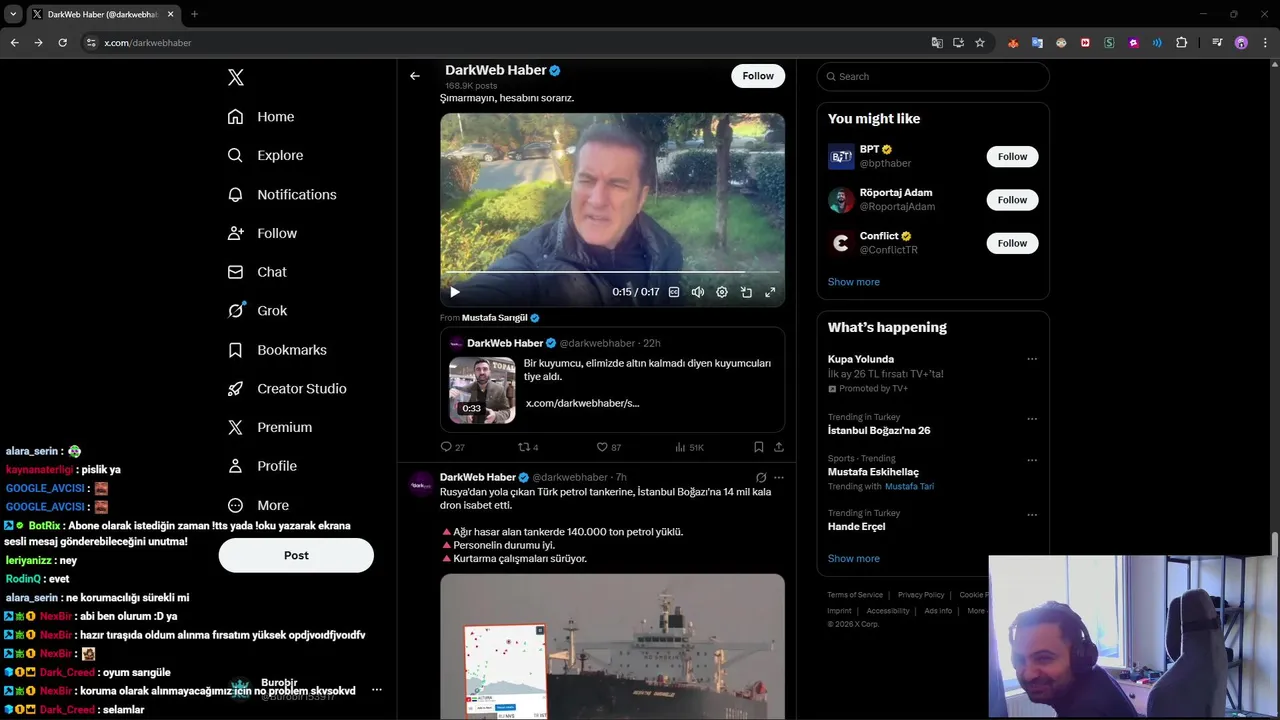The image size is (1280, 720).
Task: Open the x.com/darkwebhaber/s... link
Action: [x=582, y=403]
